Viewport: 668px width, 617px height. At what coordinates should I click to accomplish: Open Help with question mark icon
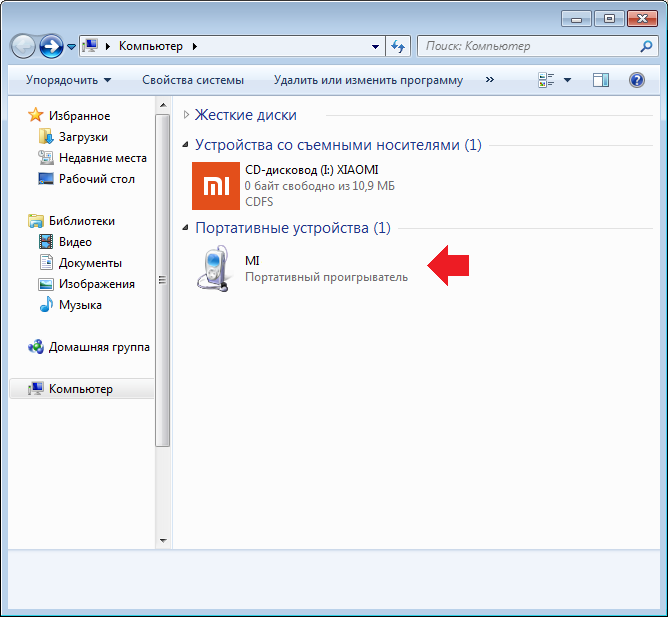tap(636, 80)
